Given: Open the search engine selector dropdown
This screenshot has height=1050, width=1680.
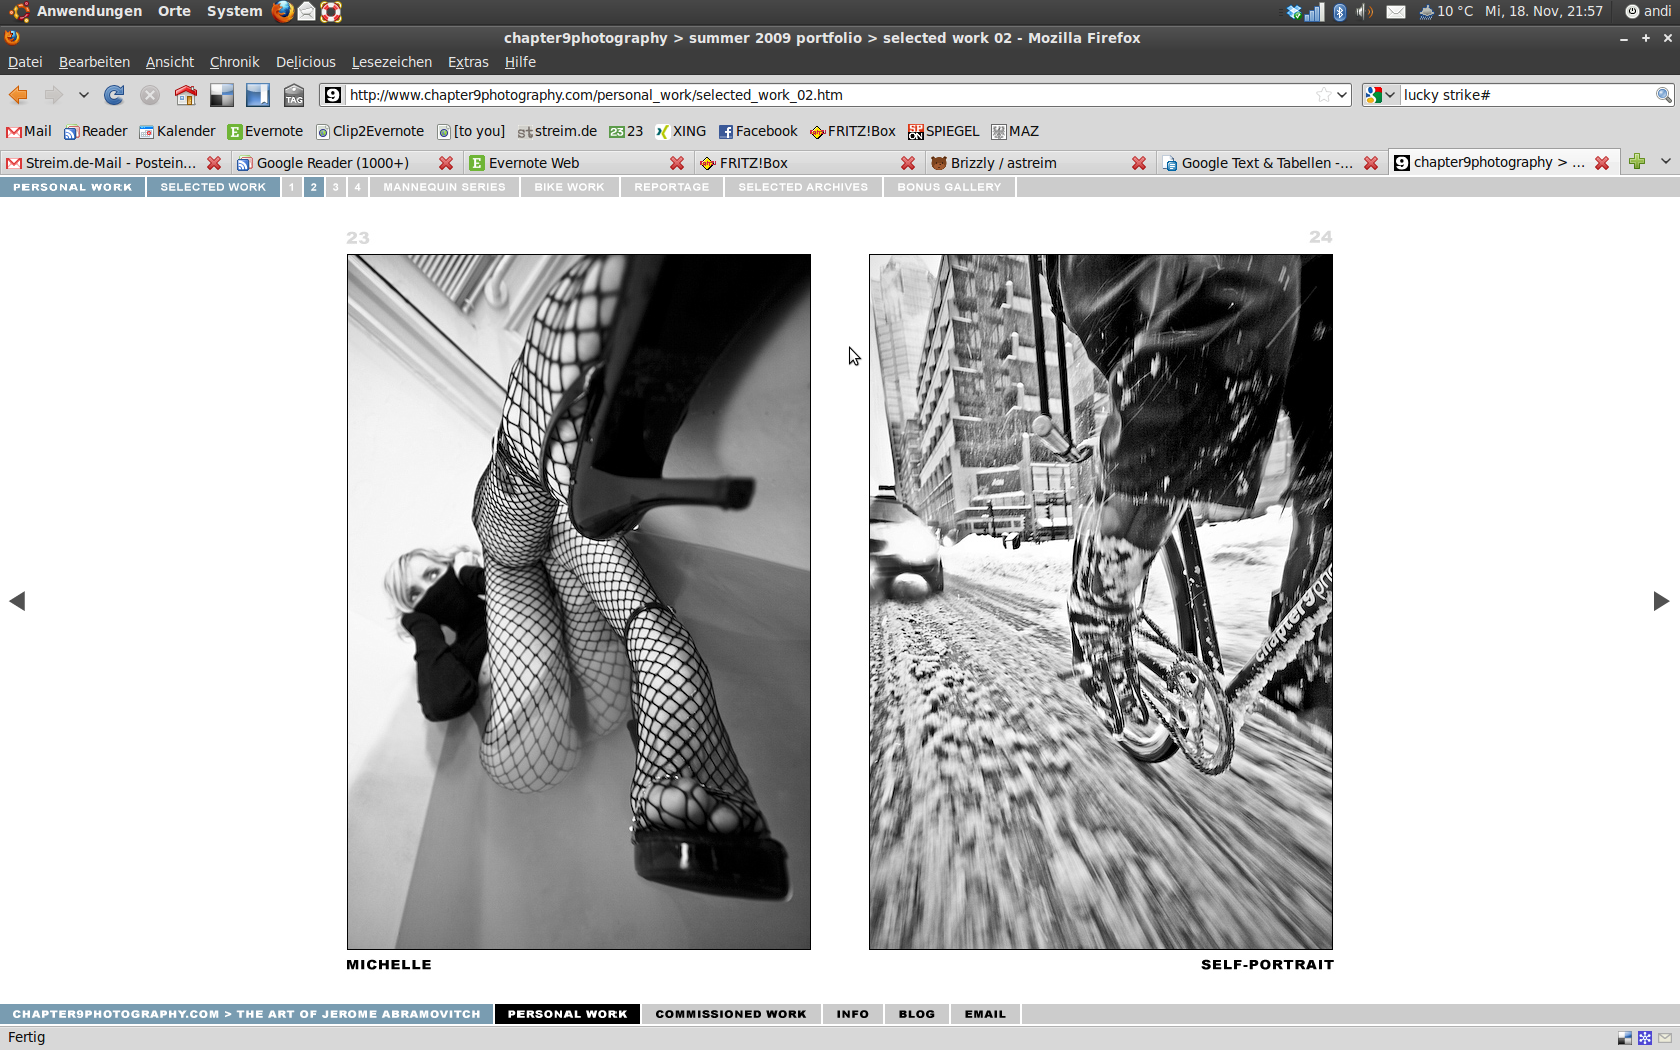Looking at the screenshot, I should [x=1380, y=95].
